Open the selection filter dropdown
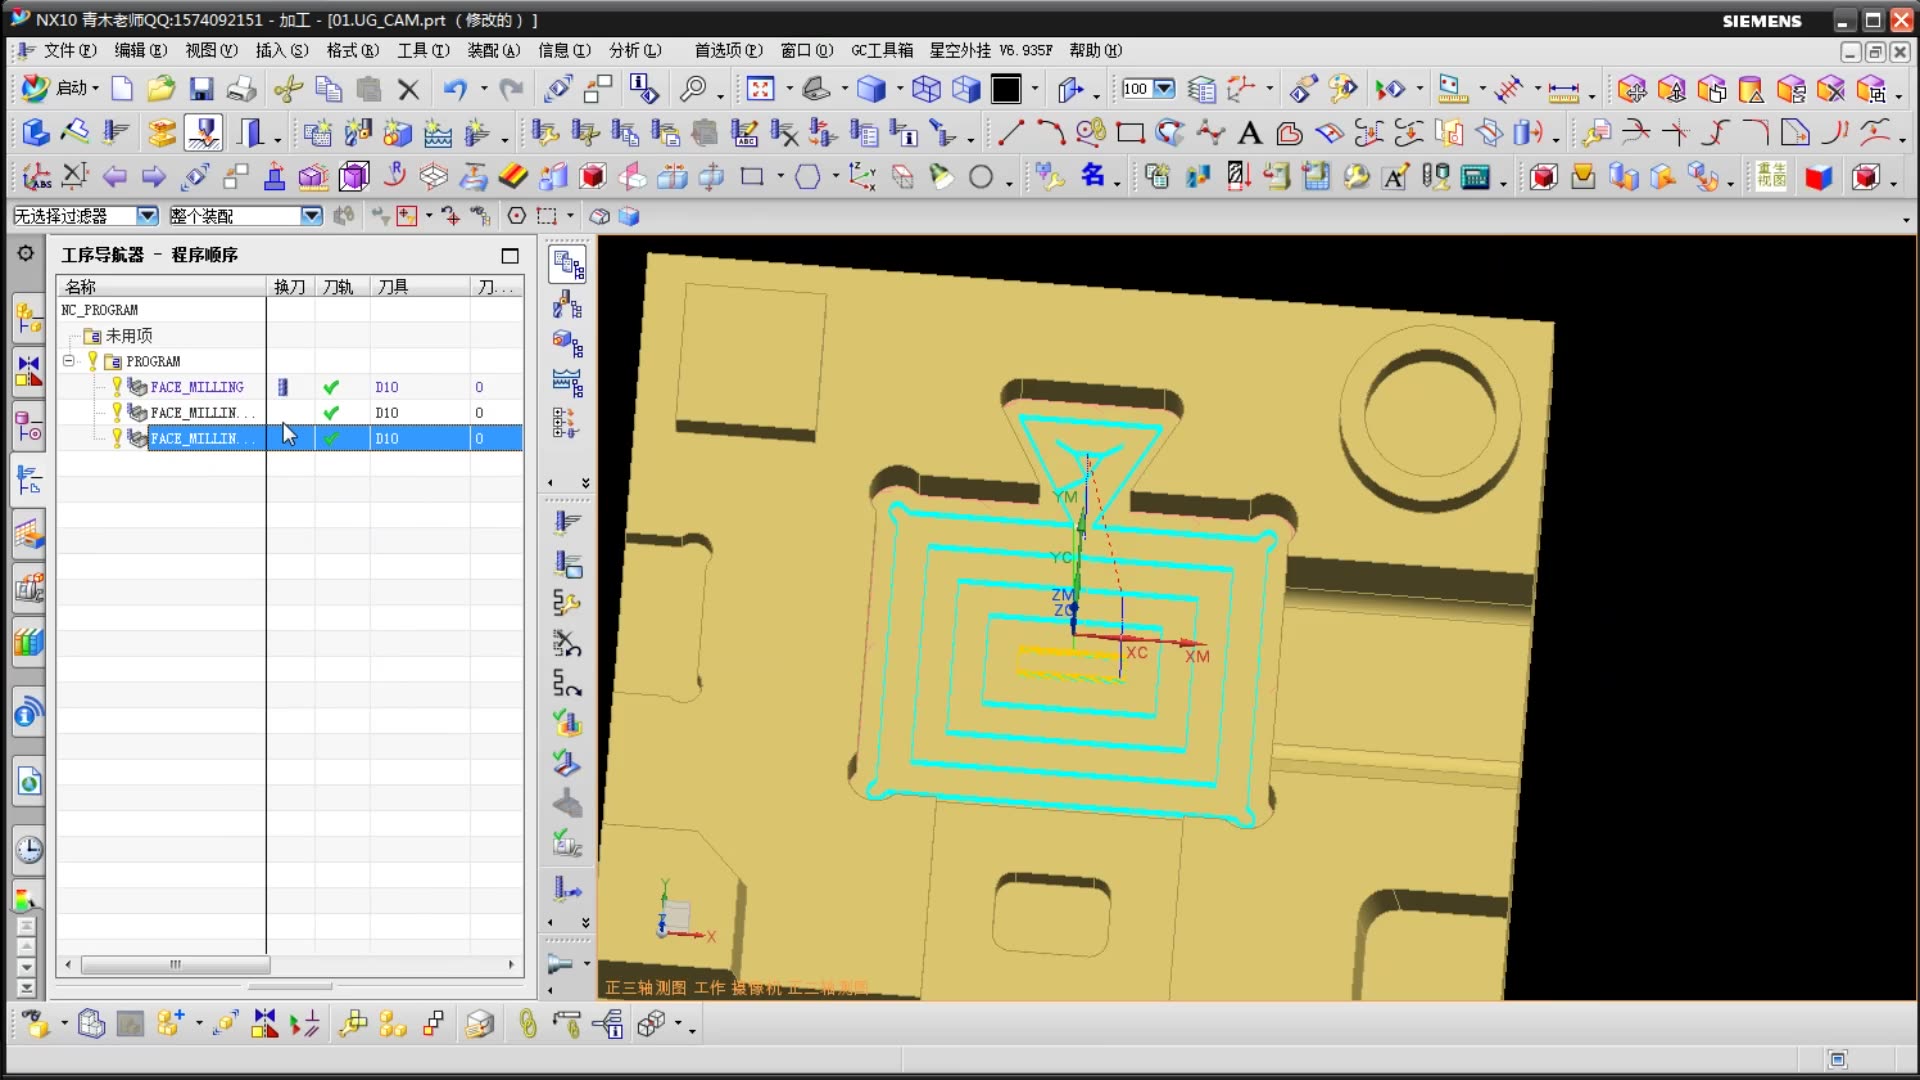This screenshot has width=1920, height=1080. tap(147, 216)
